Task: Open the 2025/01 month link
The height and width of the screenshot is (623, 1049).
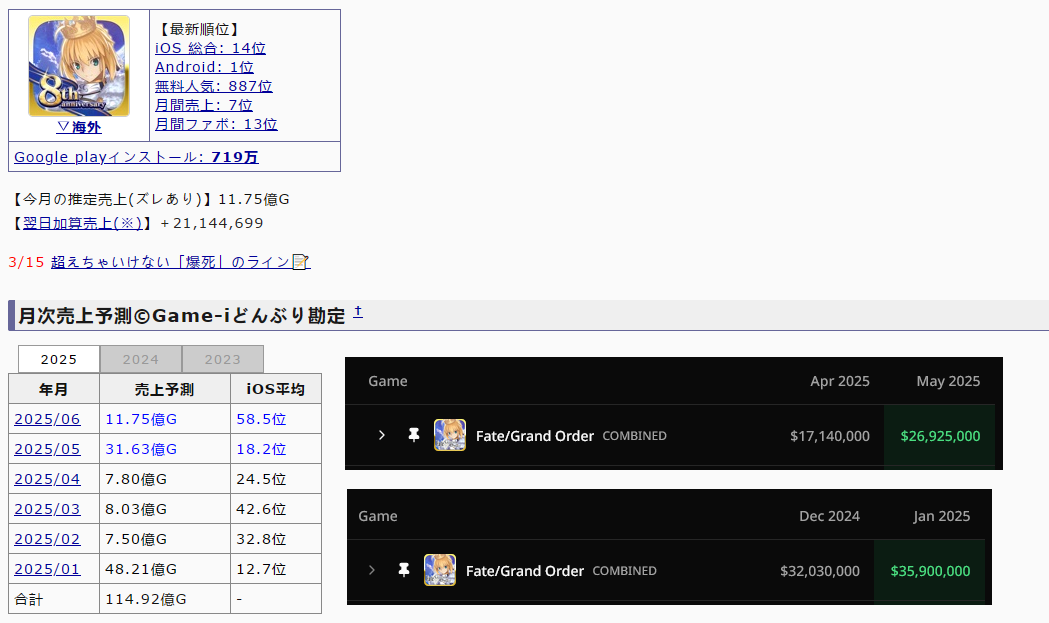Action: pyautogui.click(x=47, y=569)
